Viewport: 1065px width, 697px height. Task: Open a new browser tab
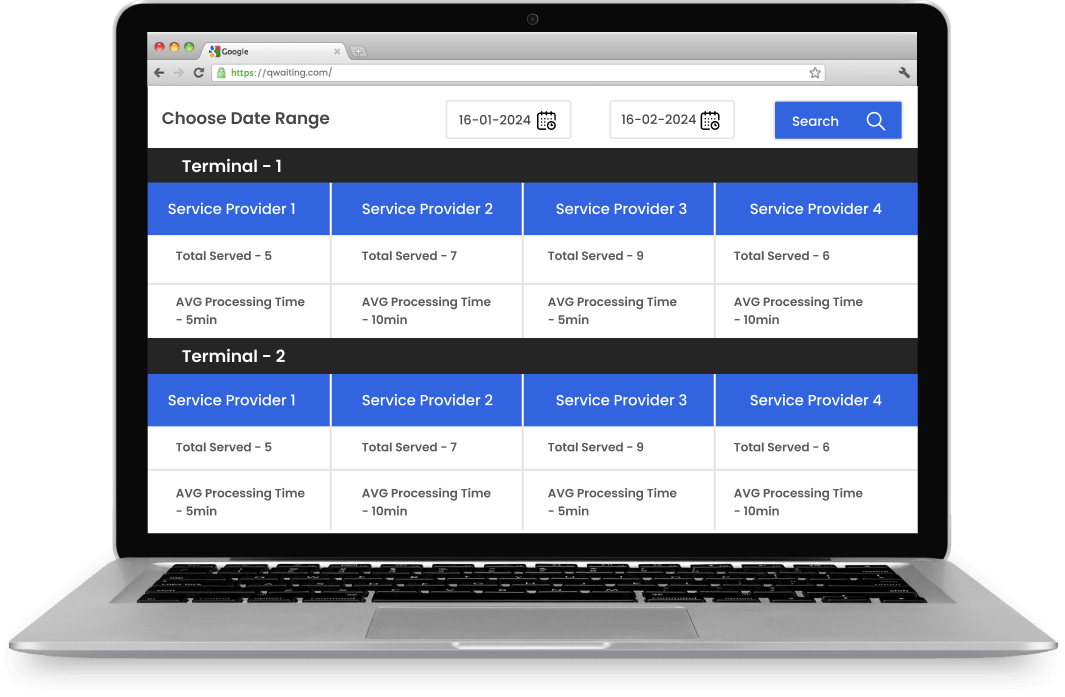pos(357,50)
